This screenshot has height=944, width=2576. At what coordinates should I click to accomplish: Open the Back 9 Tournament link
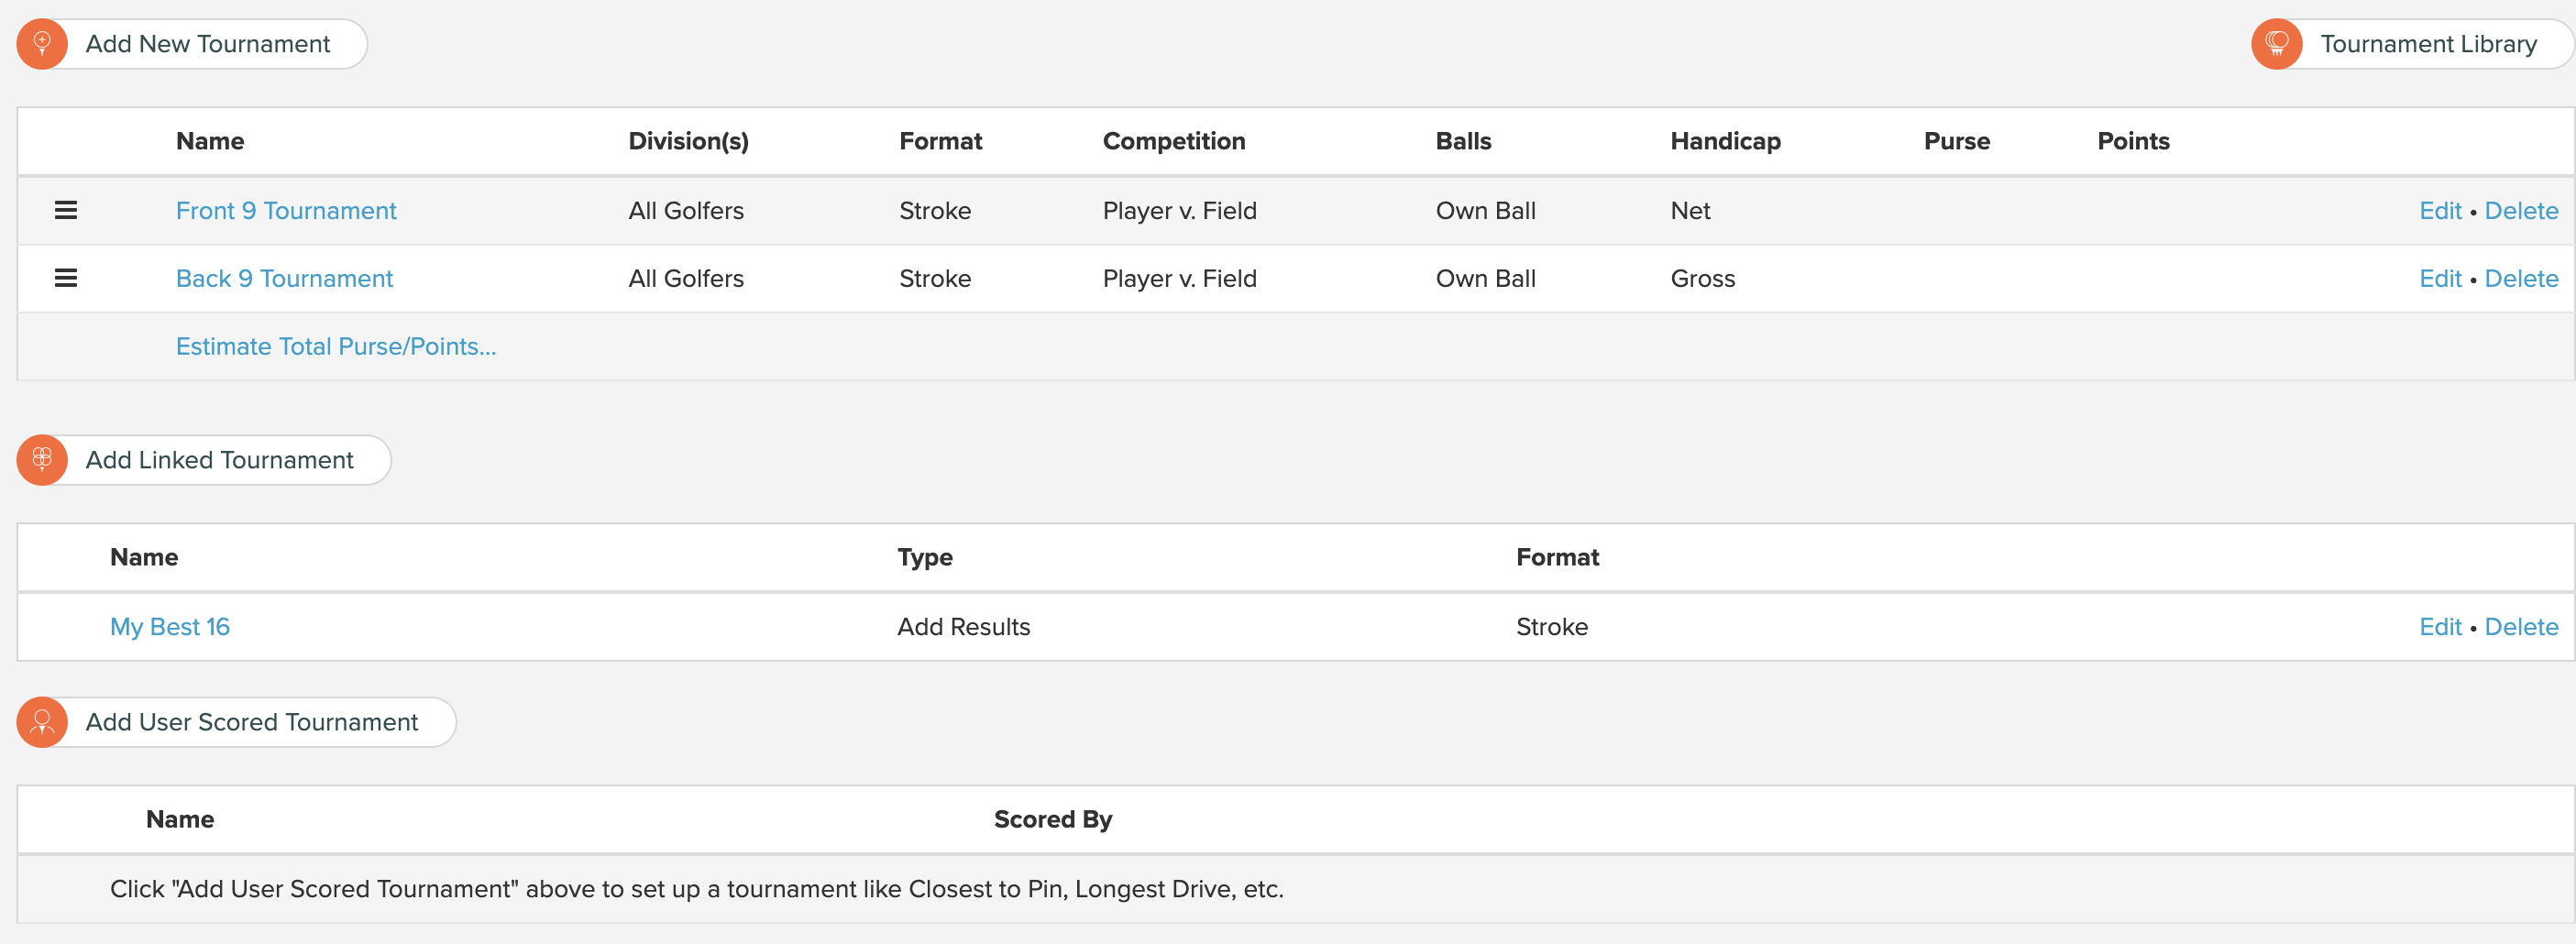pyautogui.click(x=284, y=279)
